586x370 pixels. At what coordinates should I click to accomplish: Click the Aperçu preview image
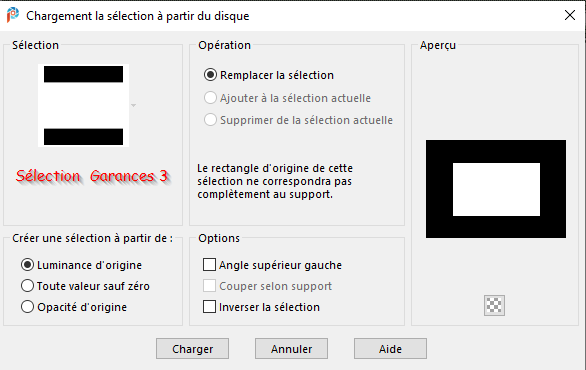pos(496,189)
